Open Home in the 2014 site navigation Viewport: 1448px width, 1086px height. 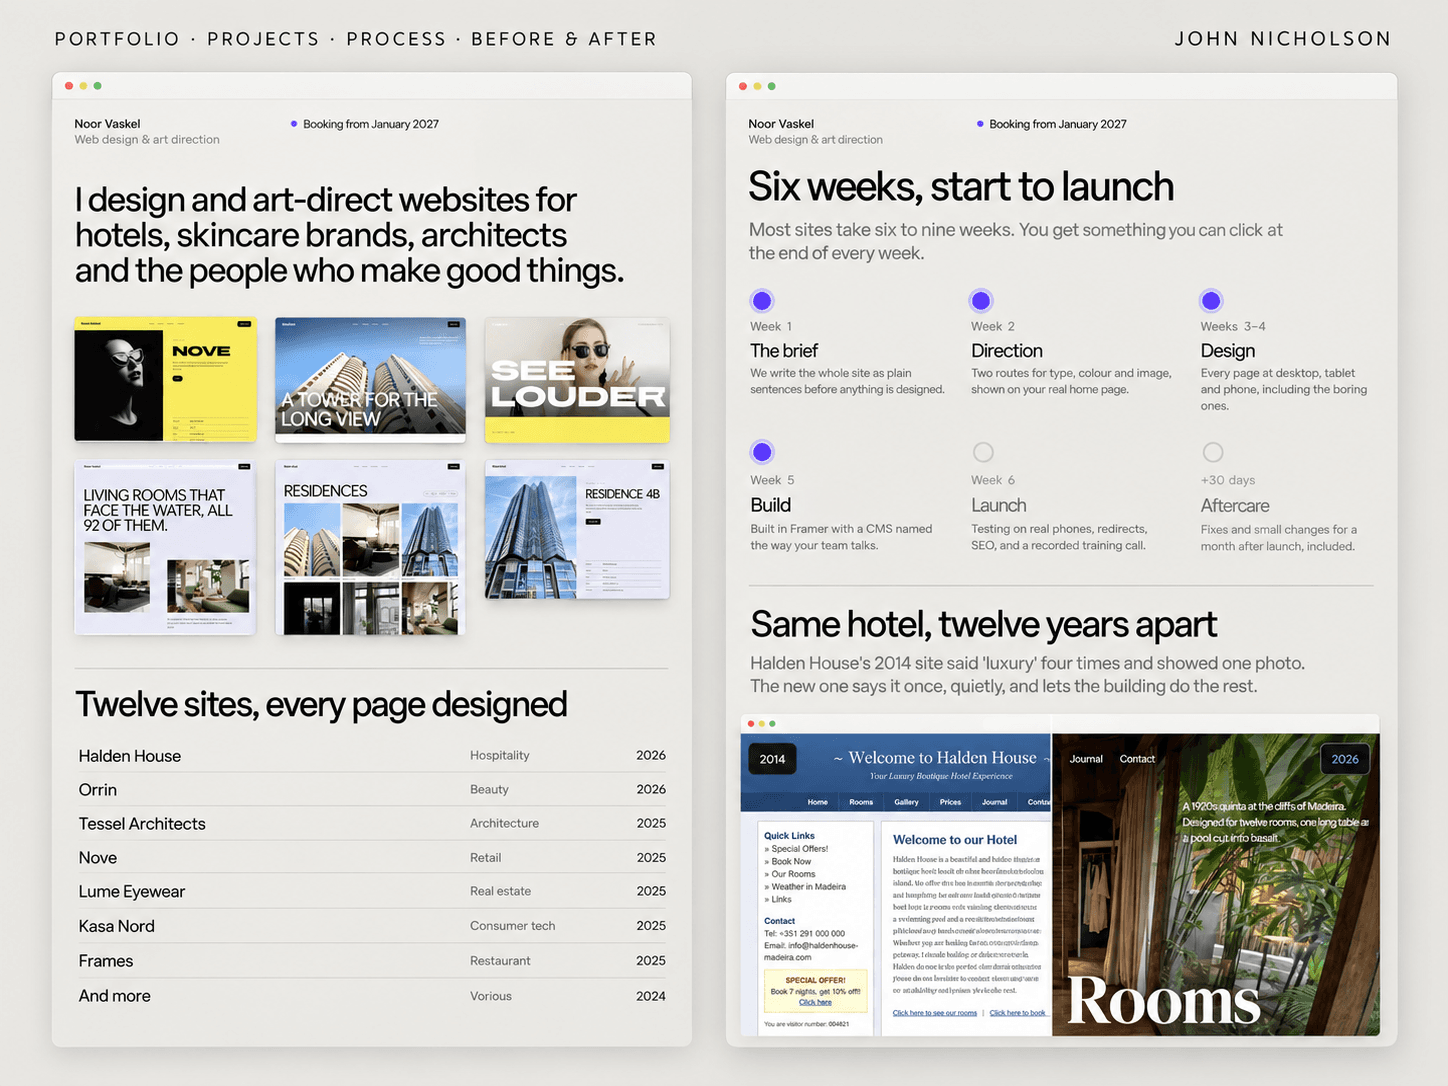(x=818, y=802)
